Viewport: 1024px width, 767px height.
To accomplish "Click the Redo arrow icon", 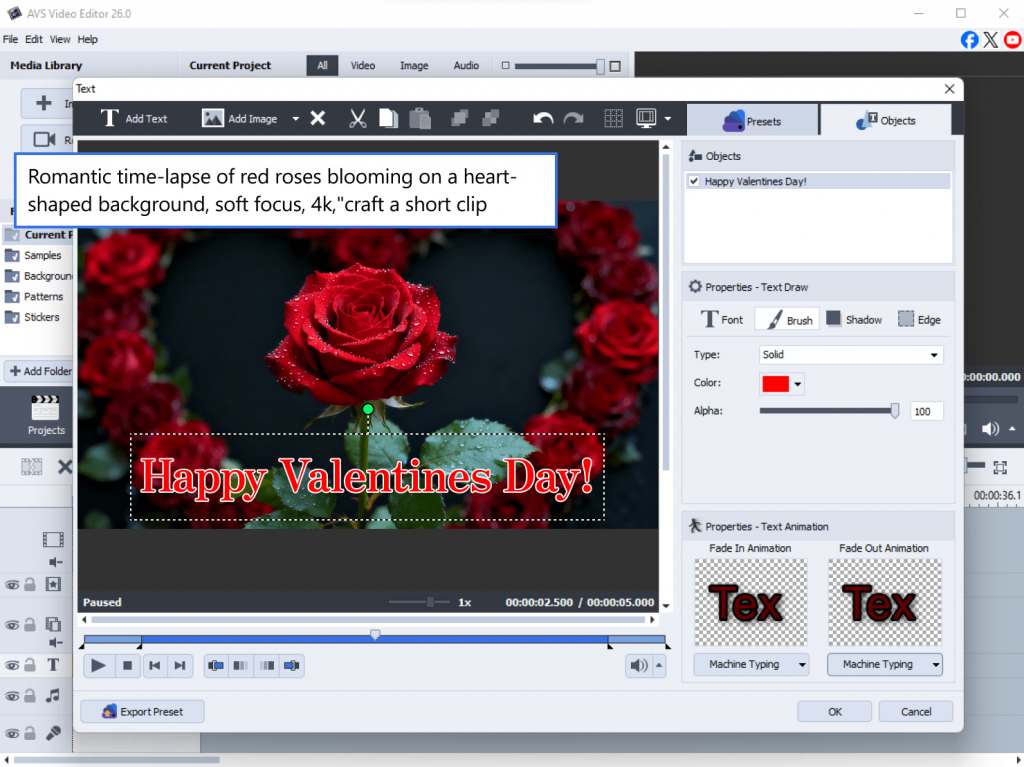I will point(573,118).
